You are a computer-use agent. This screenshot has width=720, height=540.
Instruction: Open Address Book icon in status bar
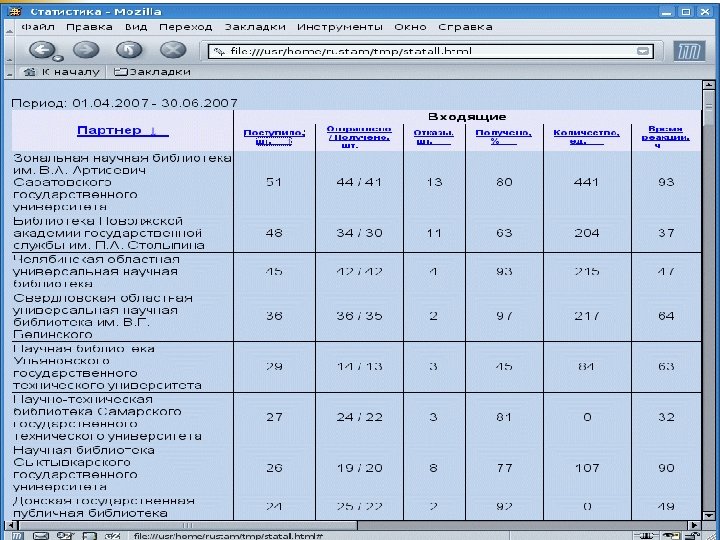(x=89, y=535)
